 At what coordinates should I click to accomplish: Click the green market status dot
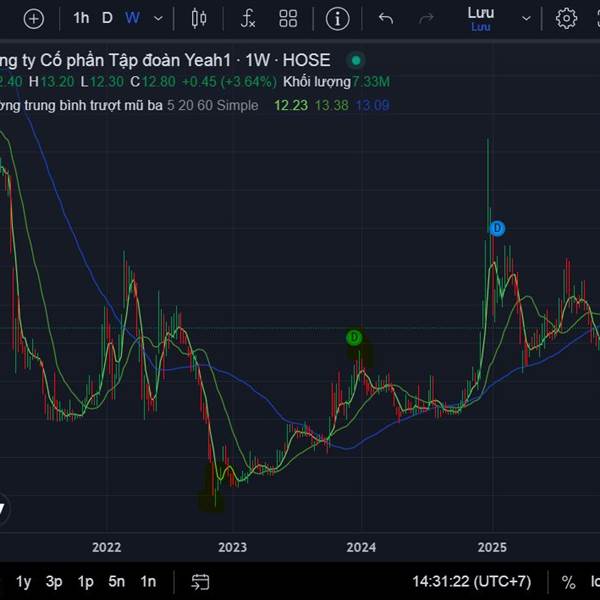point(356,60)
